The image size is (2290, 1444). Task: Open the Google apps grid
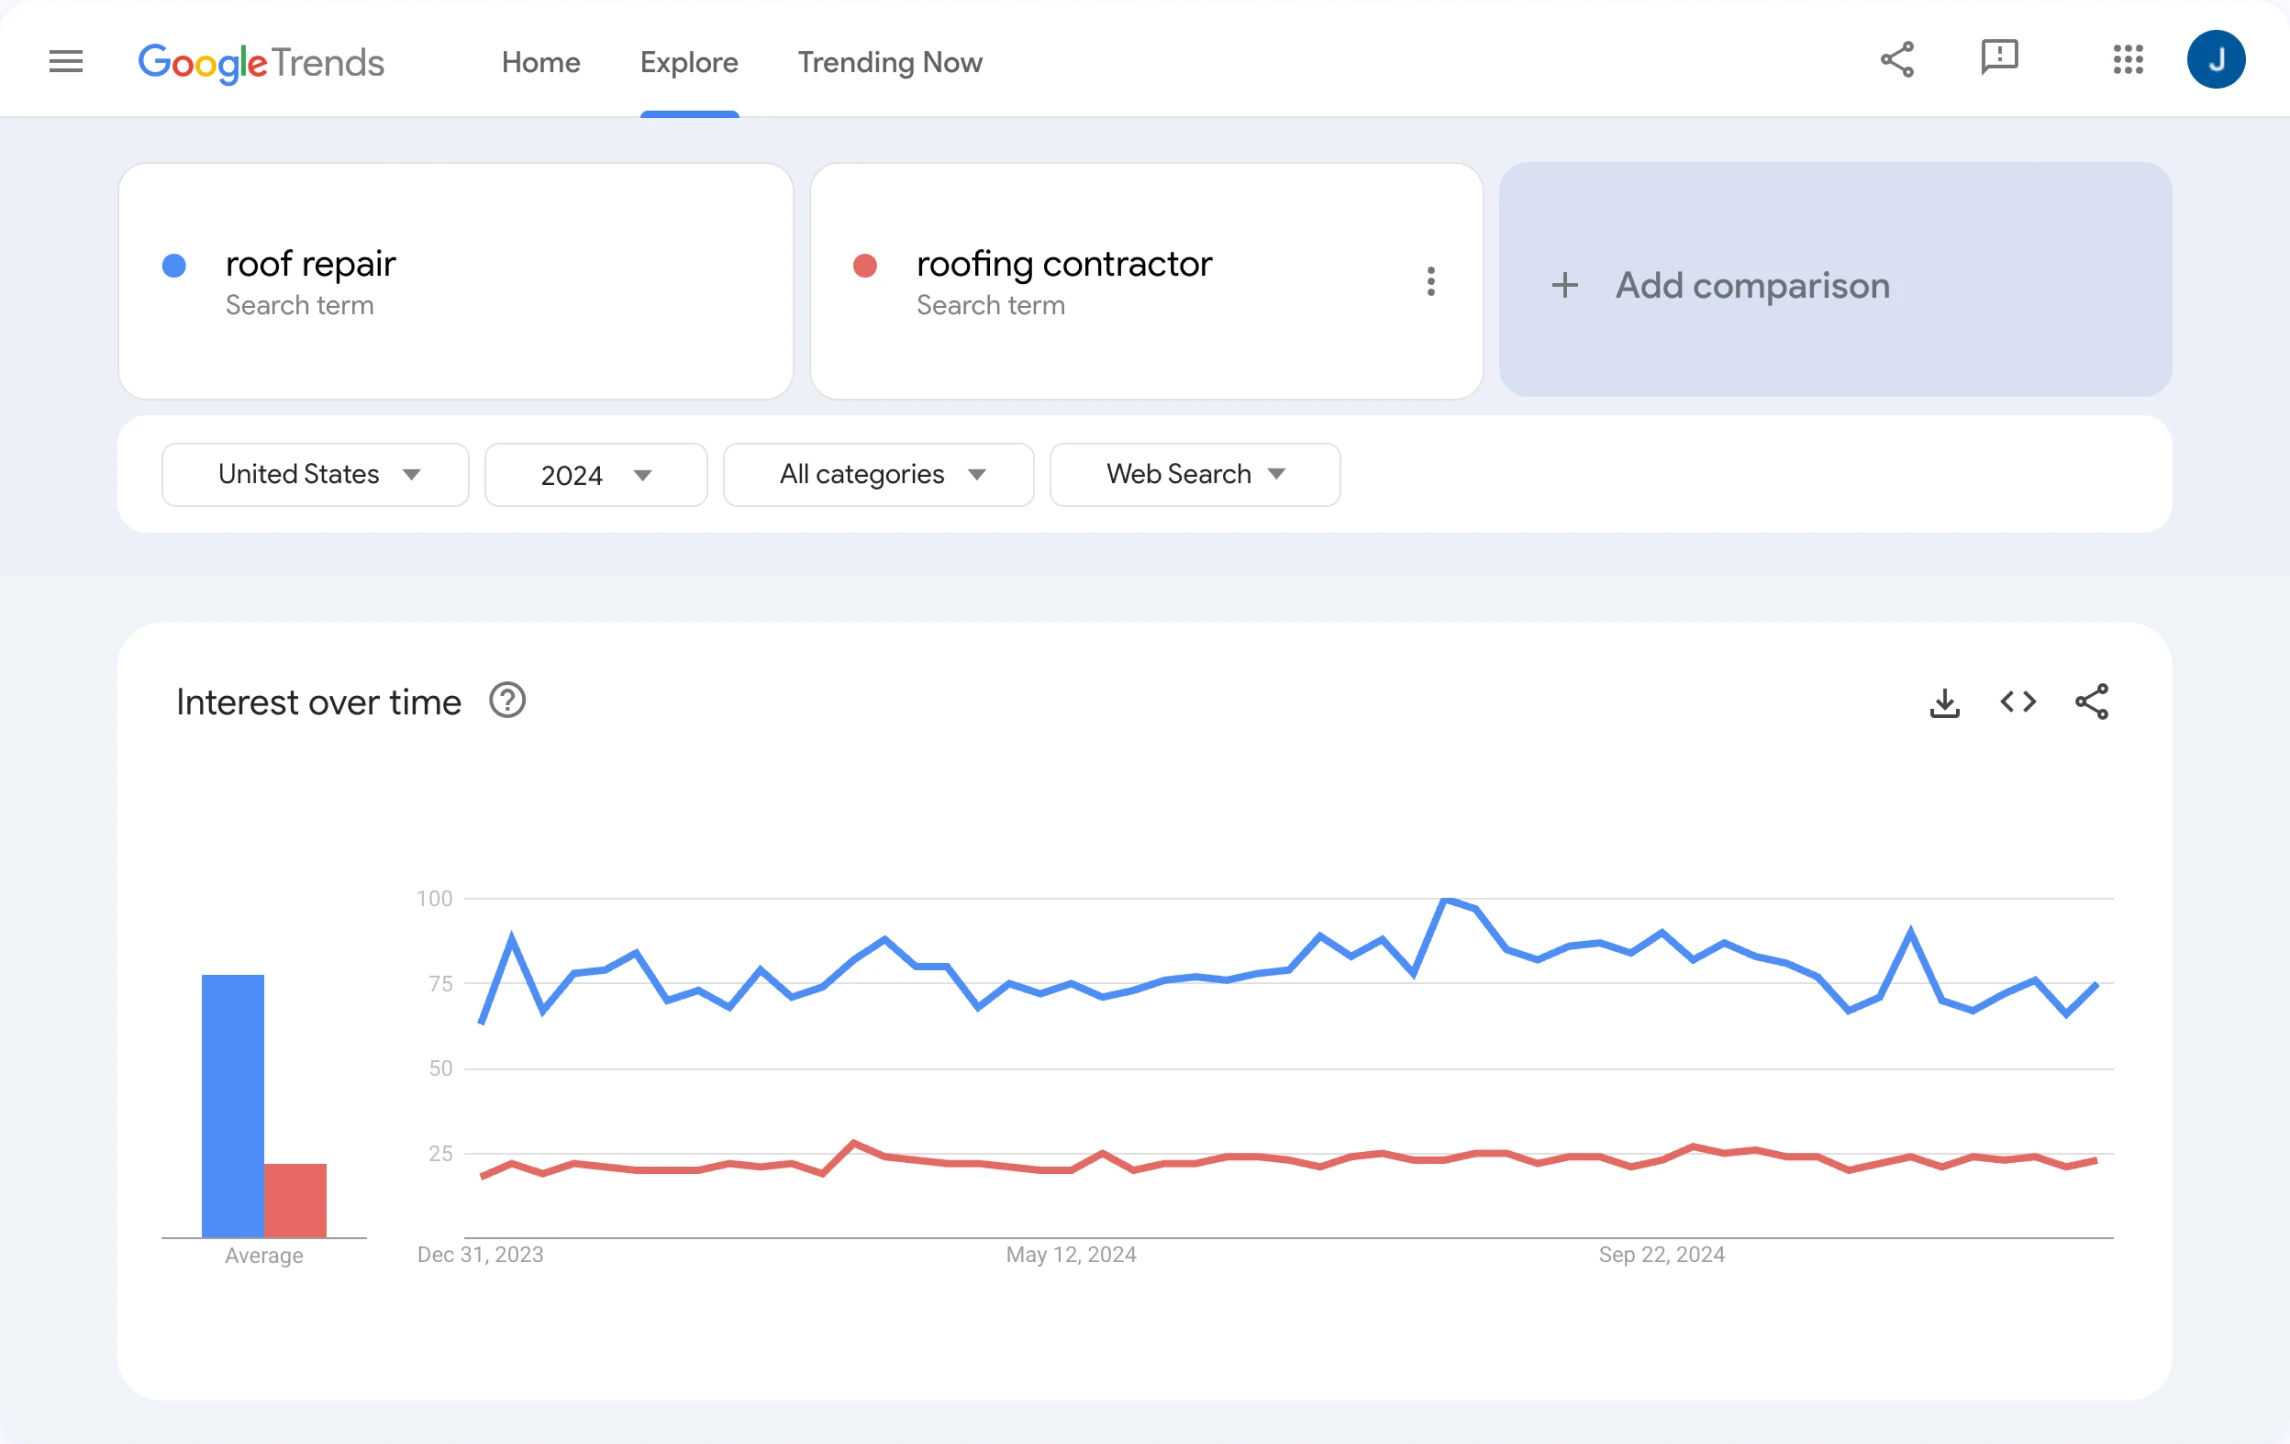click(x=2128, y=60)
